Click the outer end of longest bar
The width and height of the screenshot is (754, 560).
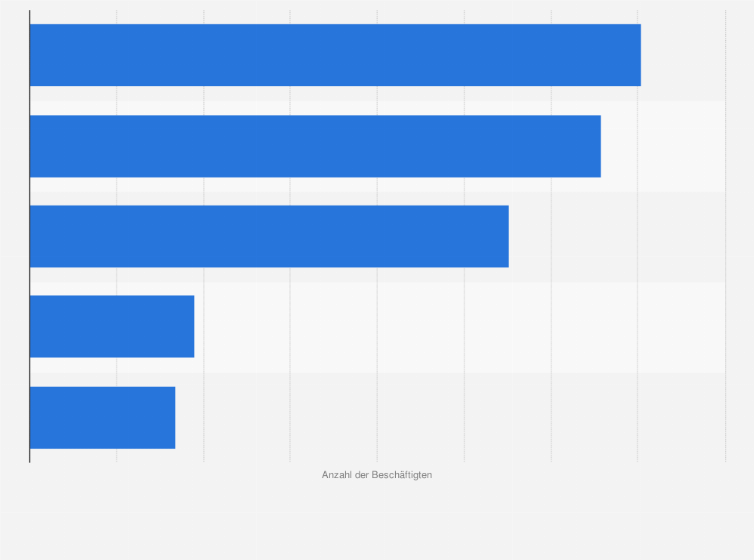click(x=639, y=55)
